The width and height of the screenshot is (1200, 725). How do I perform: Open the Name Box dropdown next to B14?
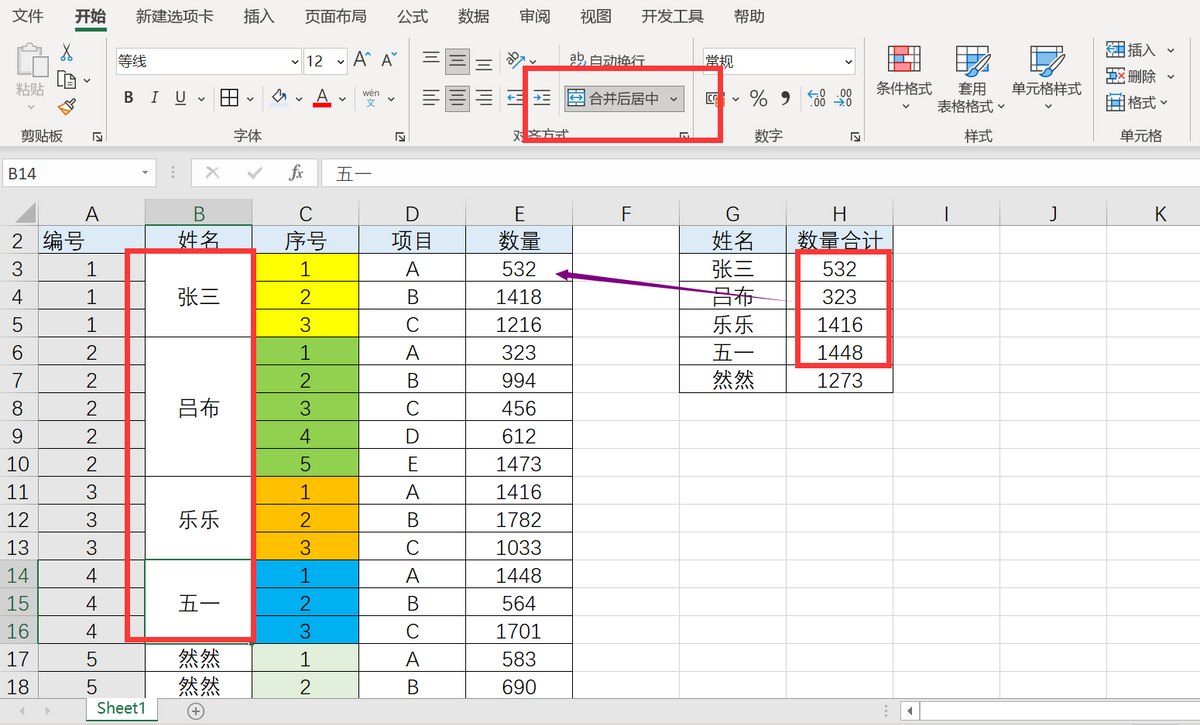146,173
